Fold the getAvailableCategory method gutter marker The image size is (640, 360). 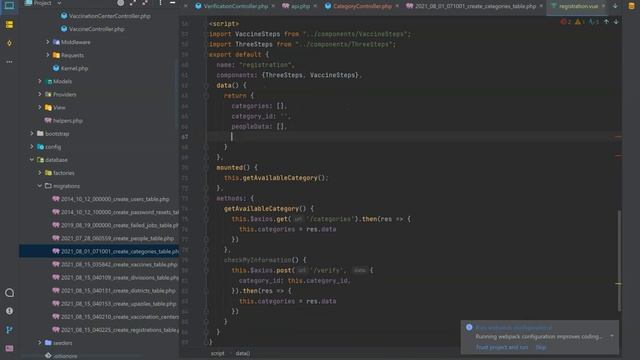tap(206, 209)
